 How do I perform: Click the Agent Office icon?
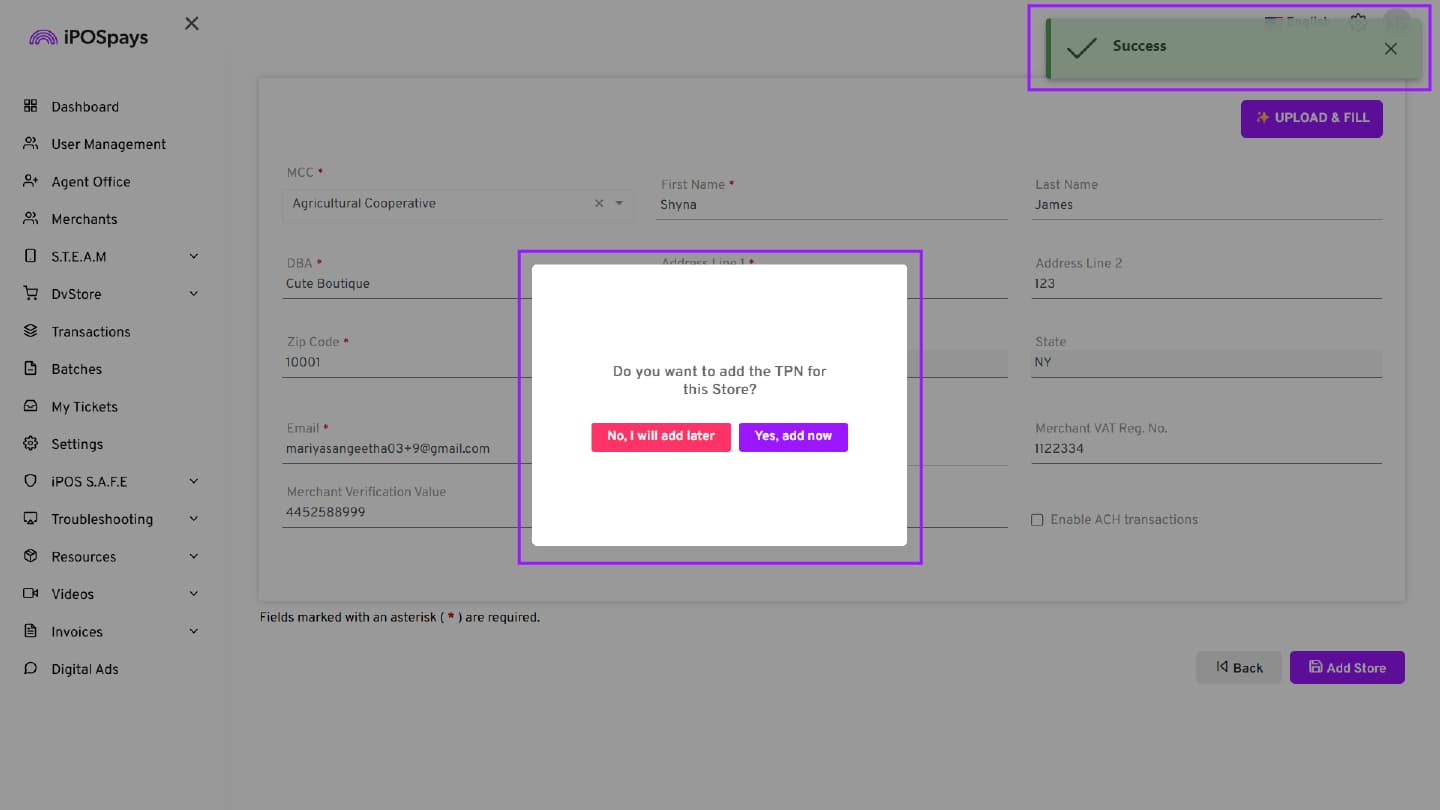pos(30,181)
